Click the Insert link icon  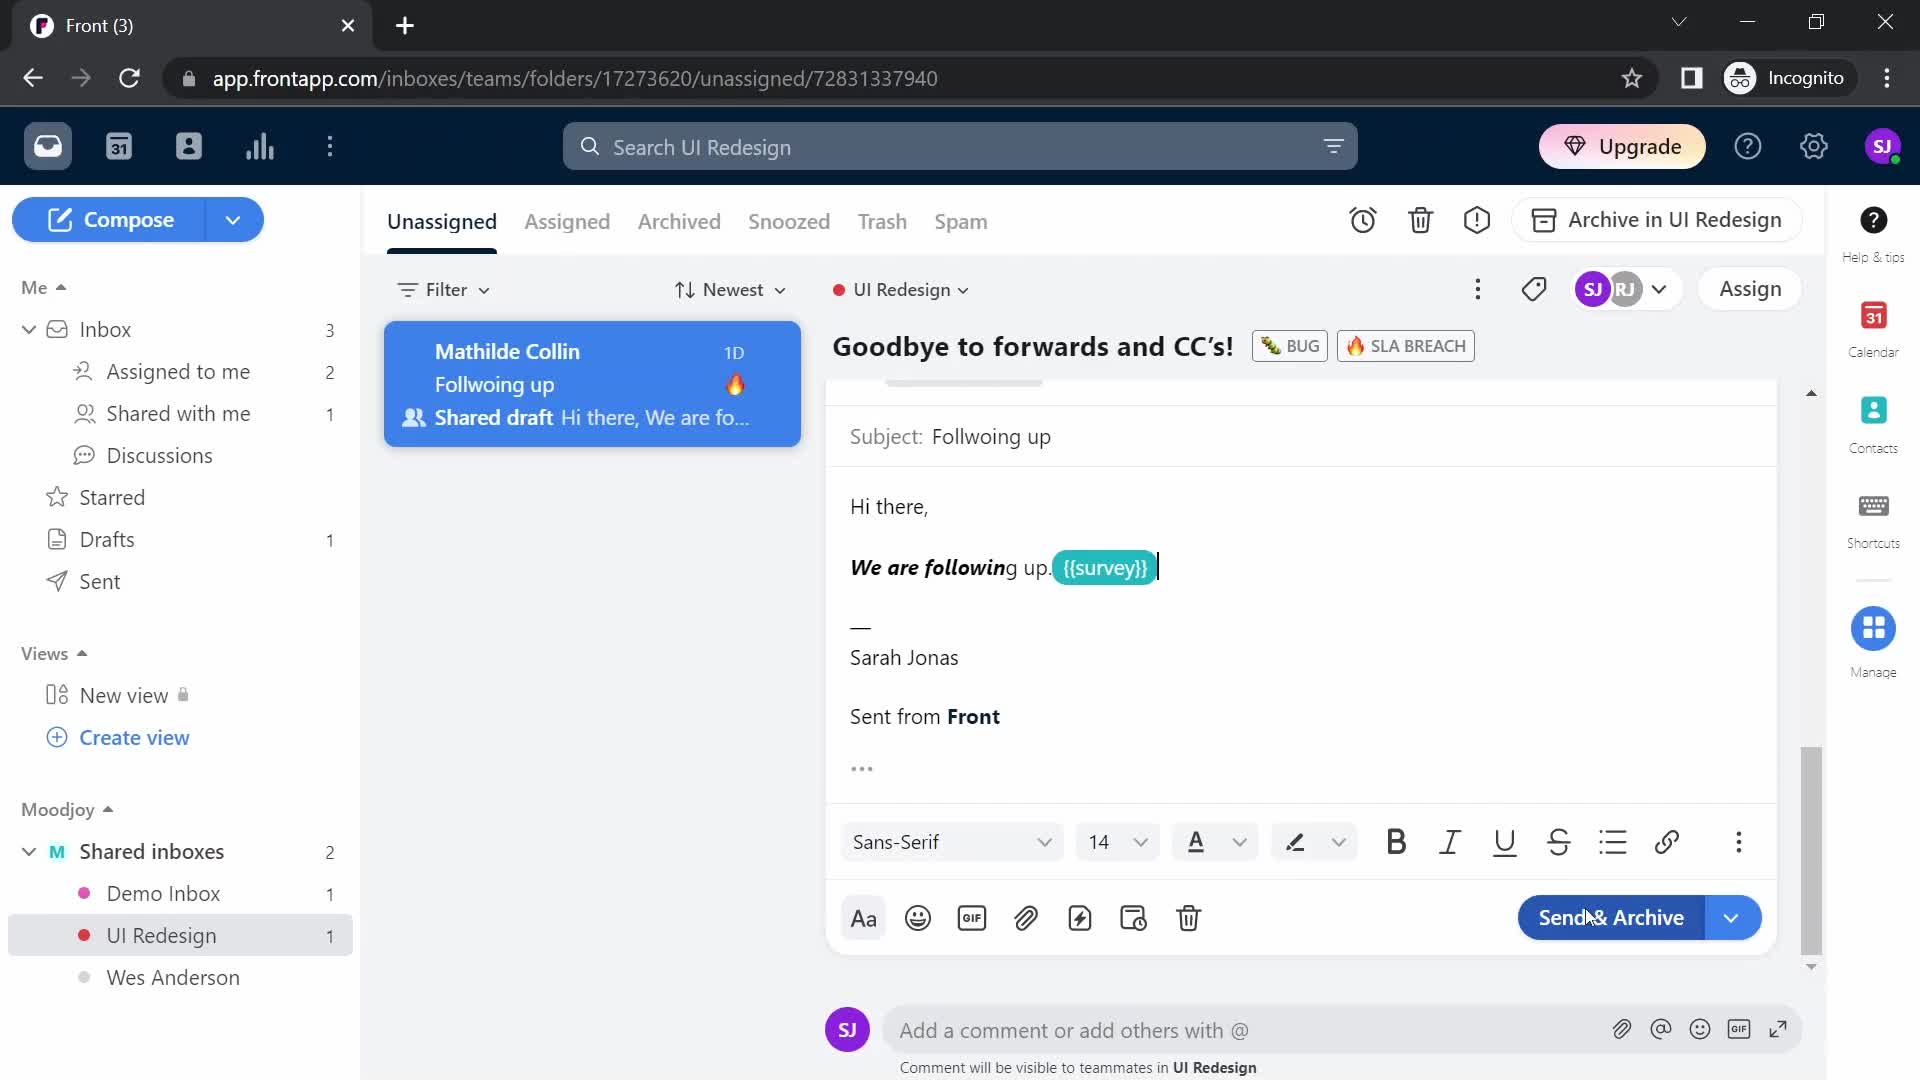click(x=1665, y=841)
